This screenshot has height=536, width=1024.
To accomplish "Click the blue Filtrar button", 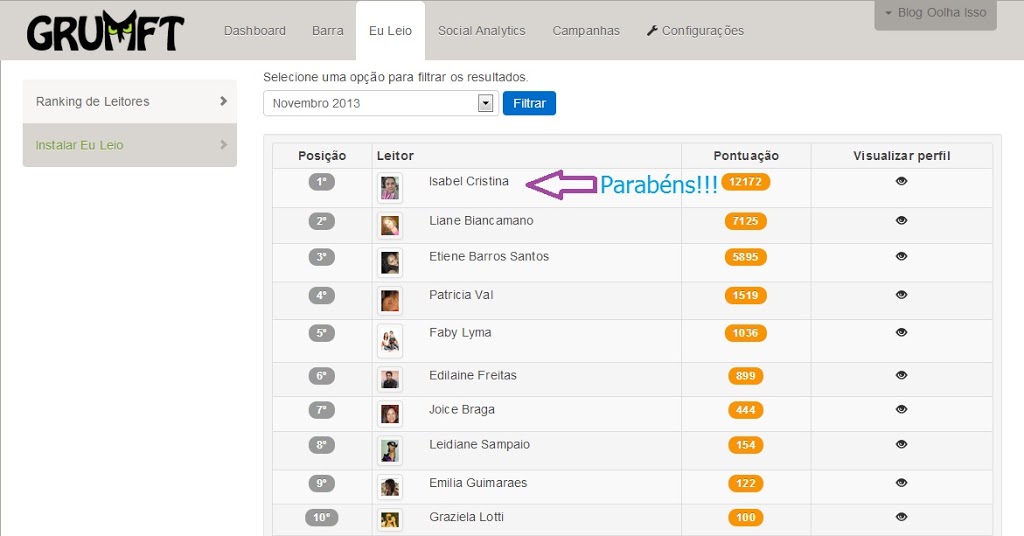I will click(529, 103).
